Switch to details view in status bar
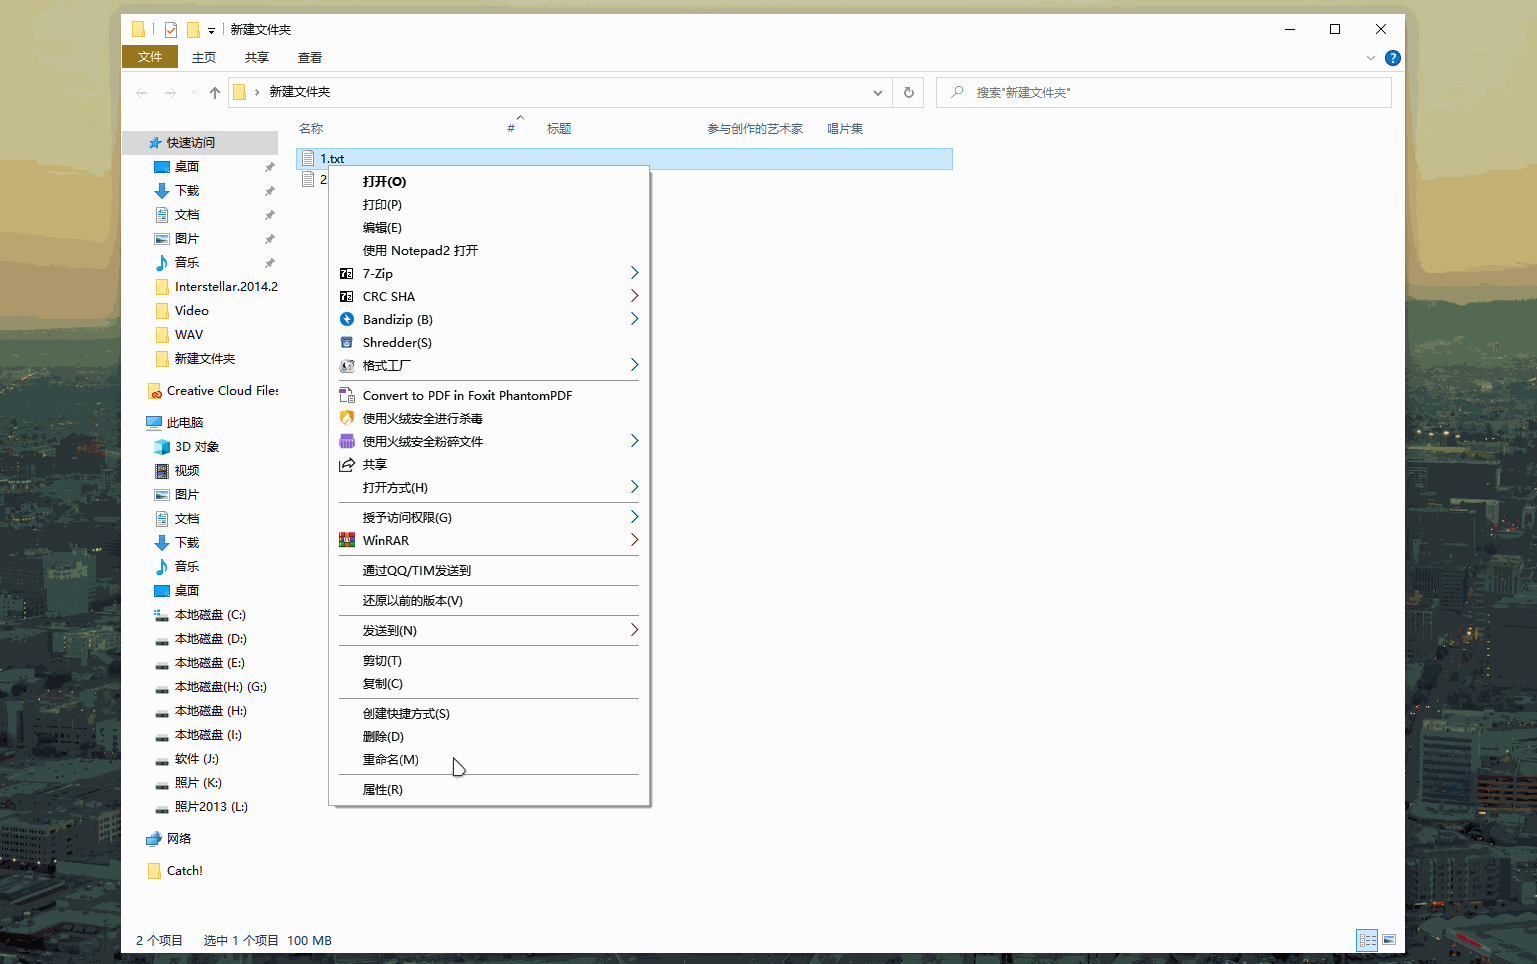The image size is (1537, 964). coord(1366,940)
